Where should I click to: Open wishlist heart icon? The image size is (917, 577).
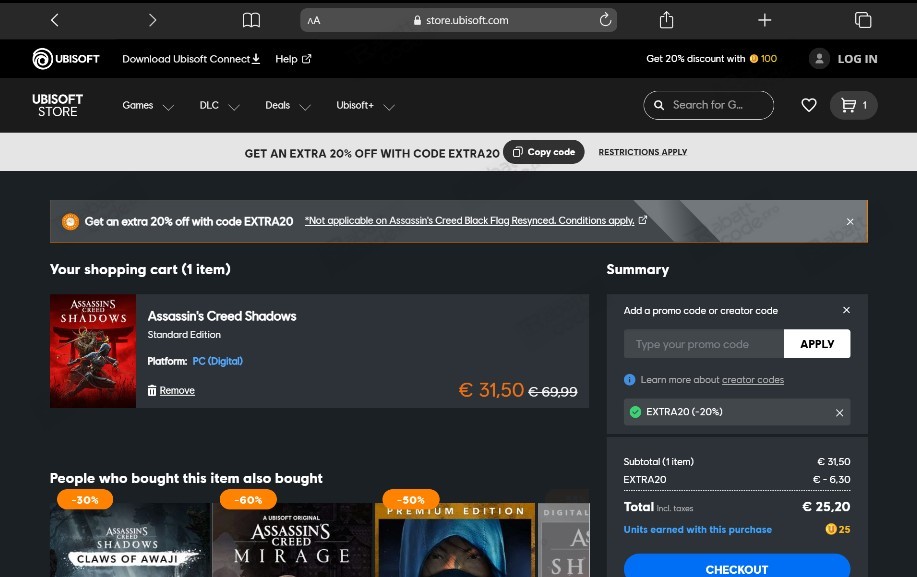(809, 105)
